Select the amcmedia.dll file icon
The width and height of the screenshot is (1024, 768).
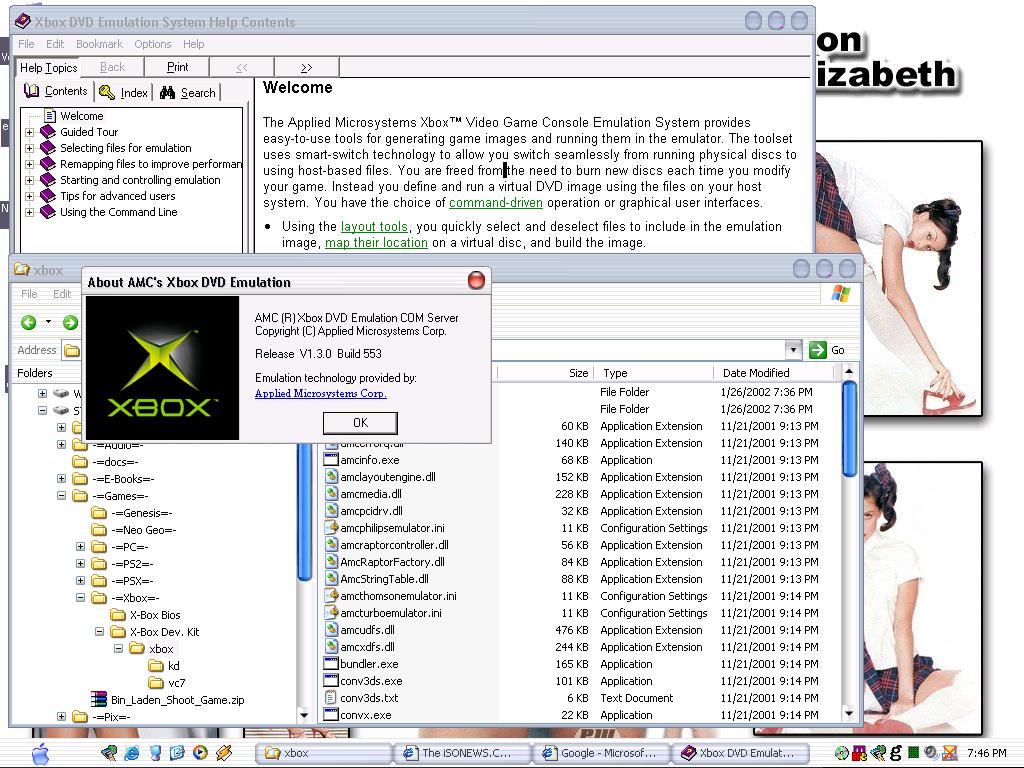[x=331, y=494]
